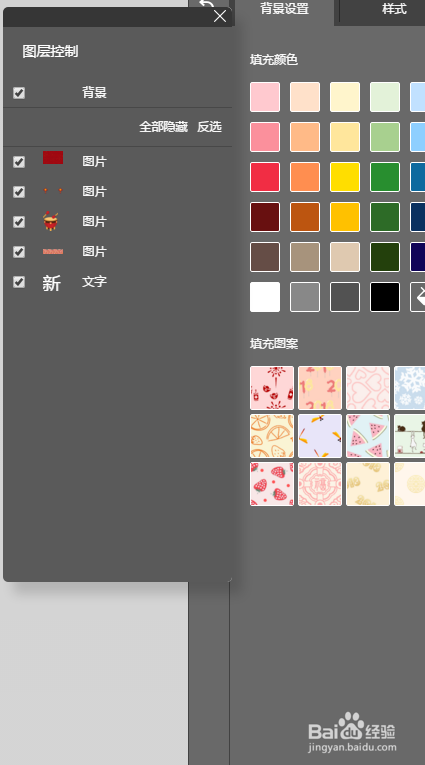The image size is (425, 765).
Task: Pick the white fill color
Action: 265,297
